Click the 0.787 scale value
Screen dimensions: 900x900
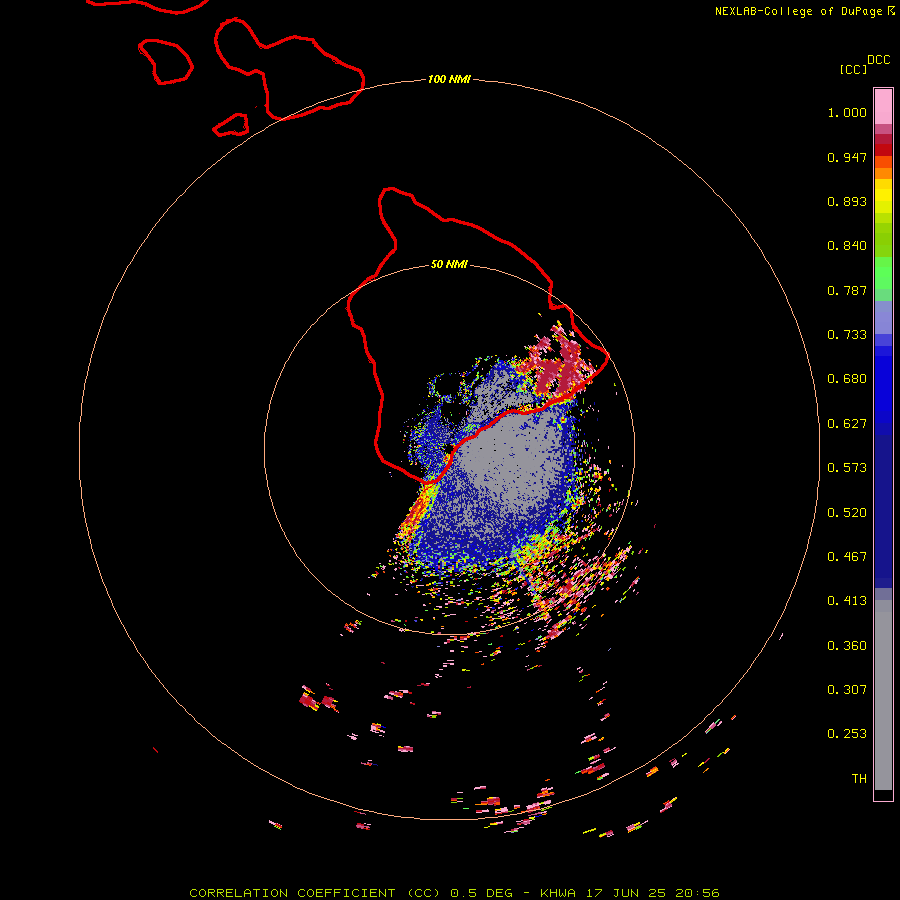click(847, 290)
